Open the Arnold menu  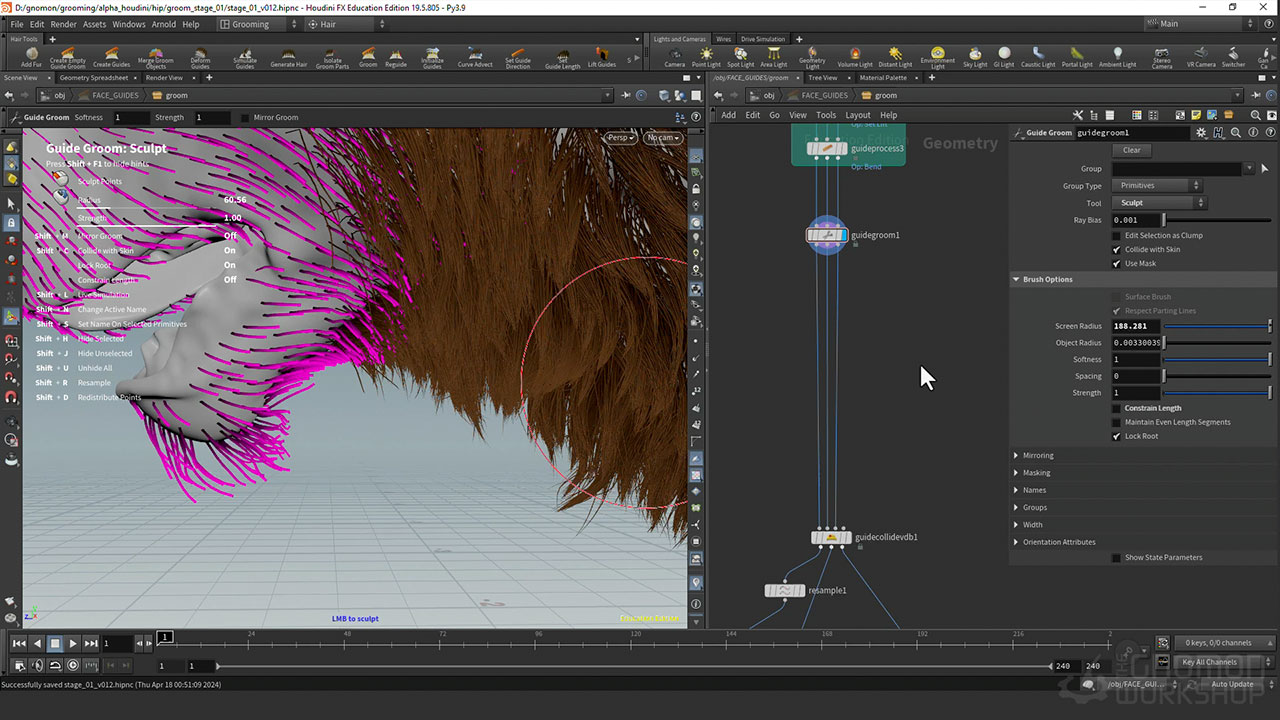click(163, 24)
